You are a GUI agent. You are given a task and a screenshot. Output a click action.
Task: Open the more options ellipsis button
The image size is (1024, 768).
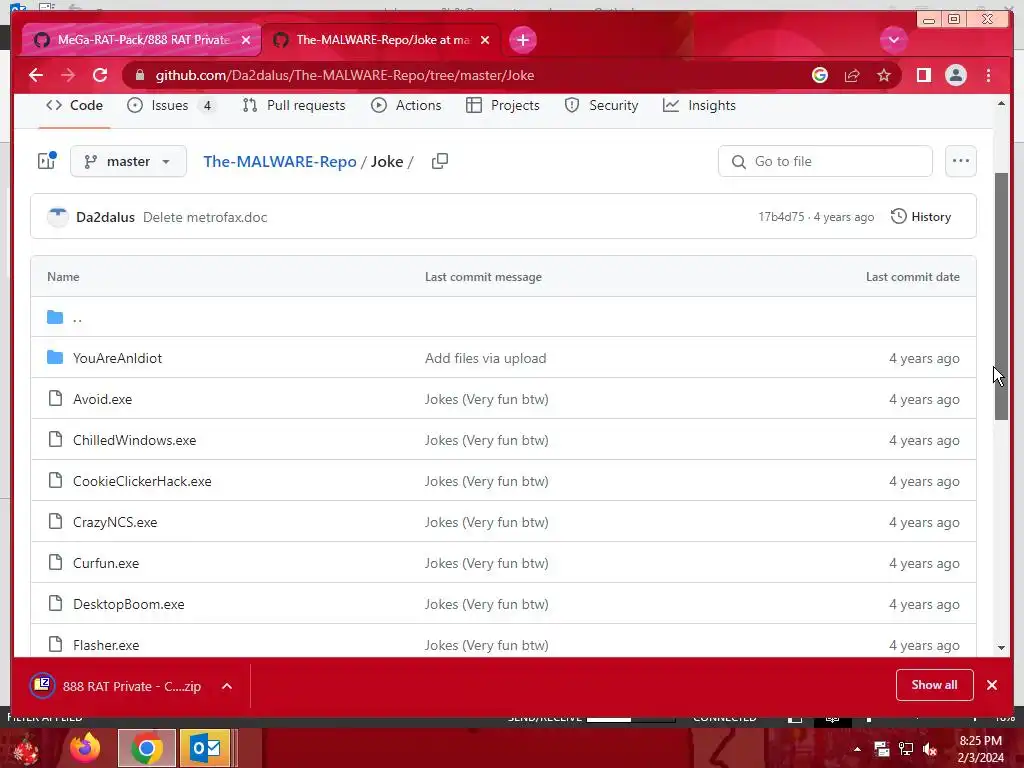[x=961, y=161]
